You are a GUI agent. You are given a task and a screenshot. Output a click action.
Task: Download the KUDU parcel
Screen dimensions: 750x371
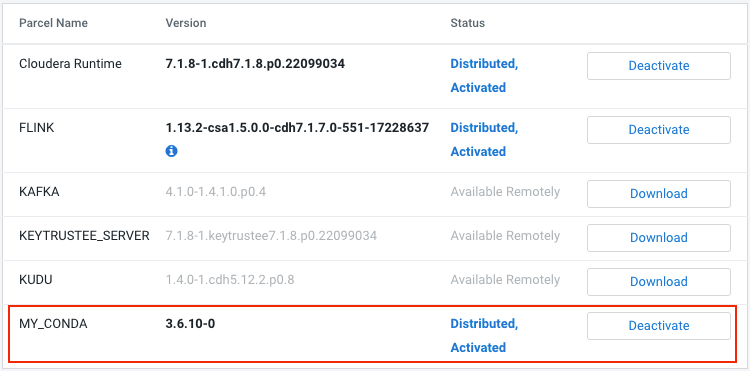[659, 282]
